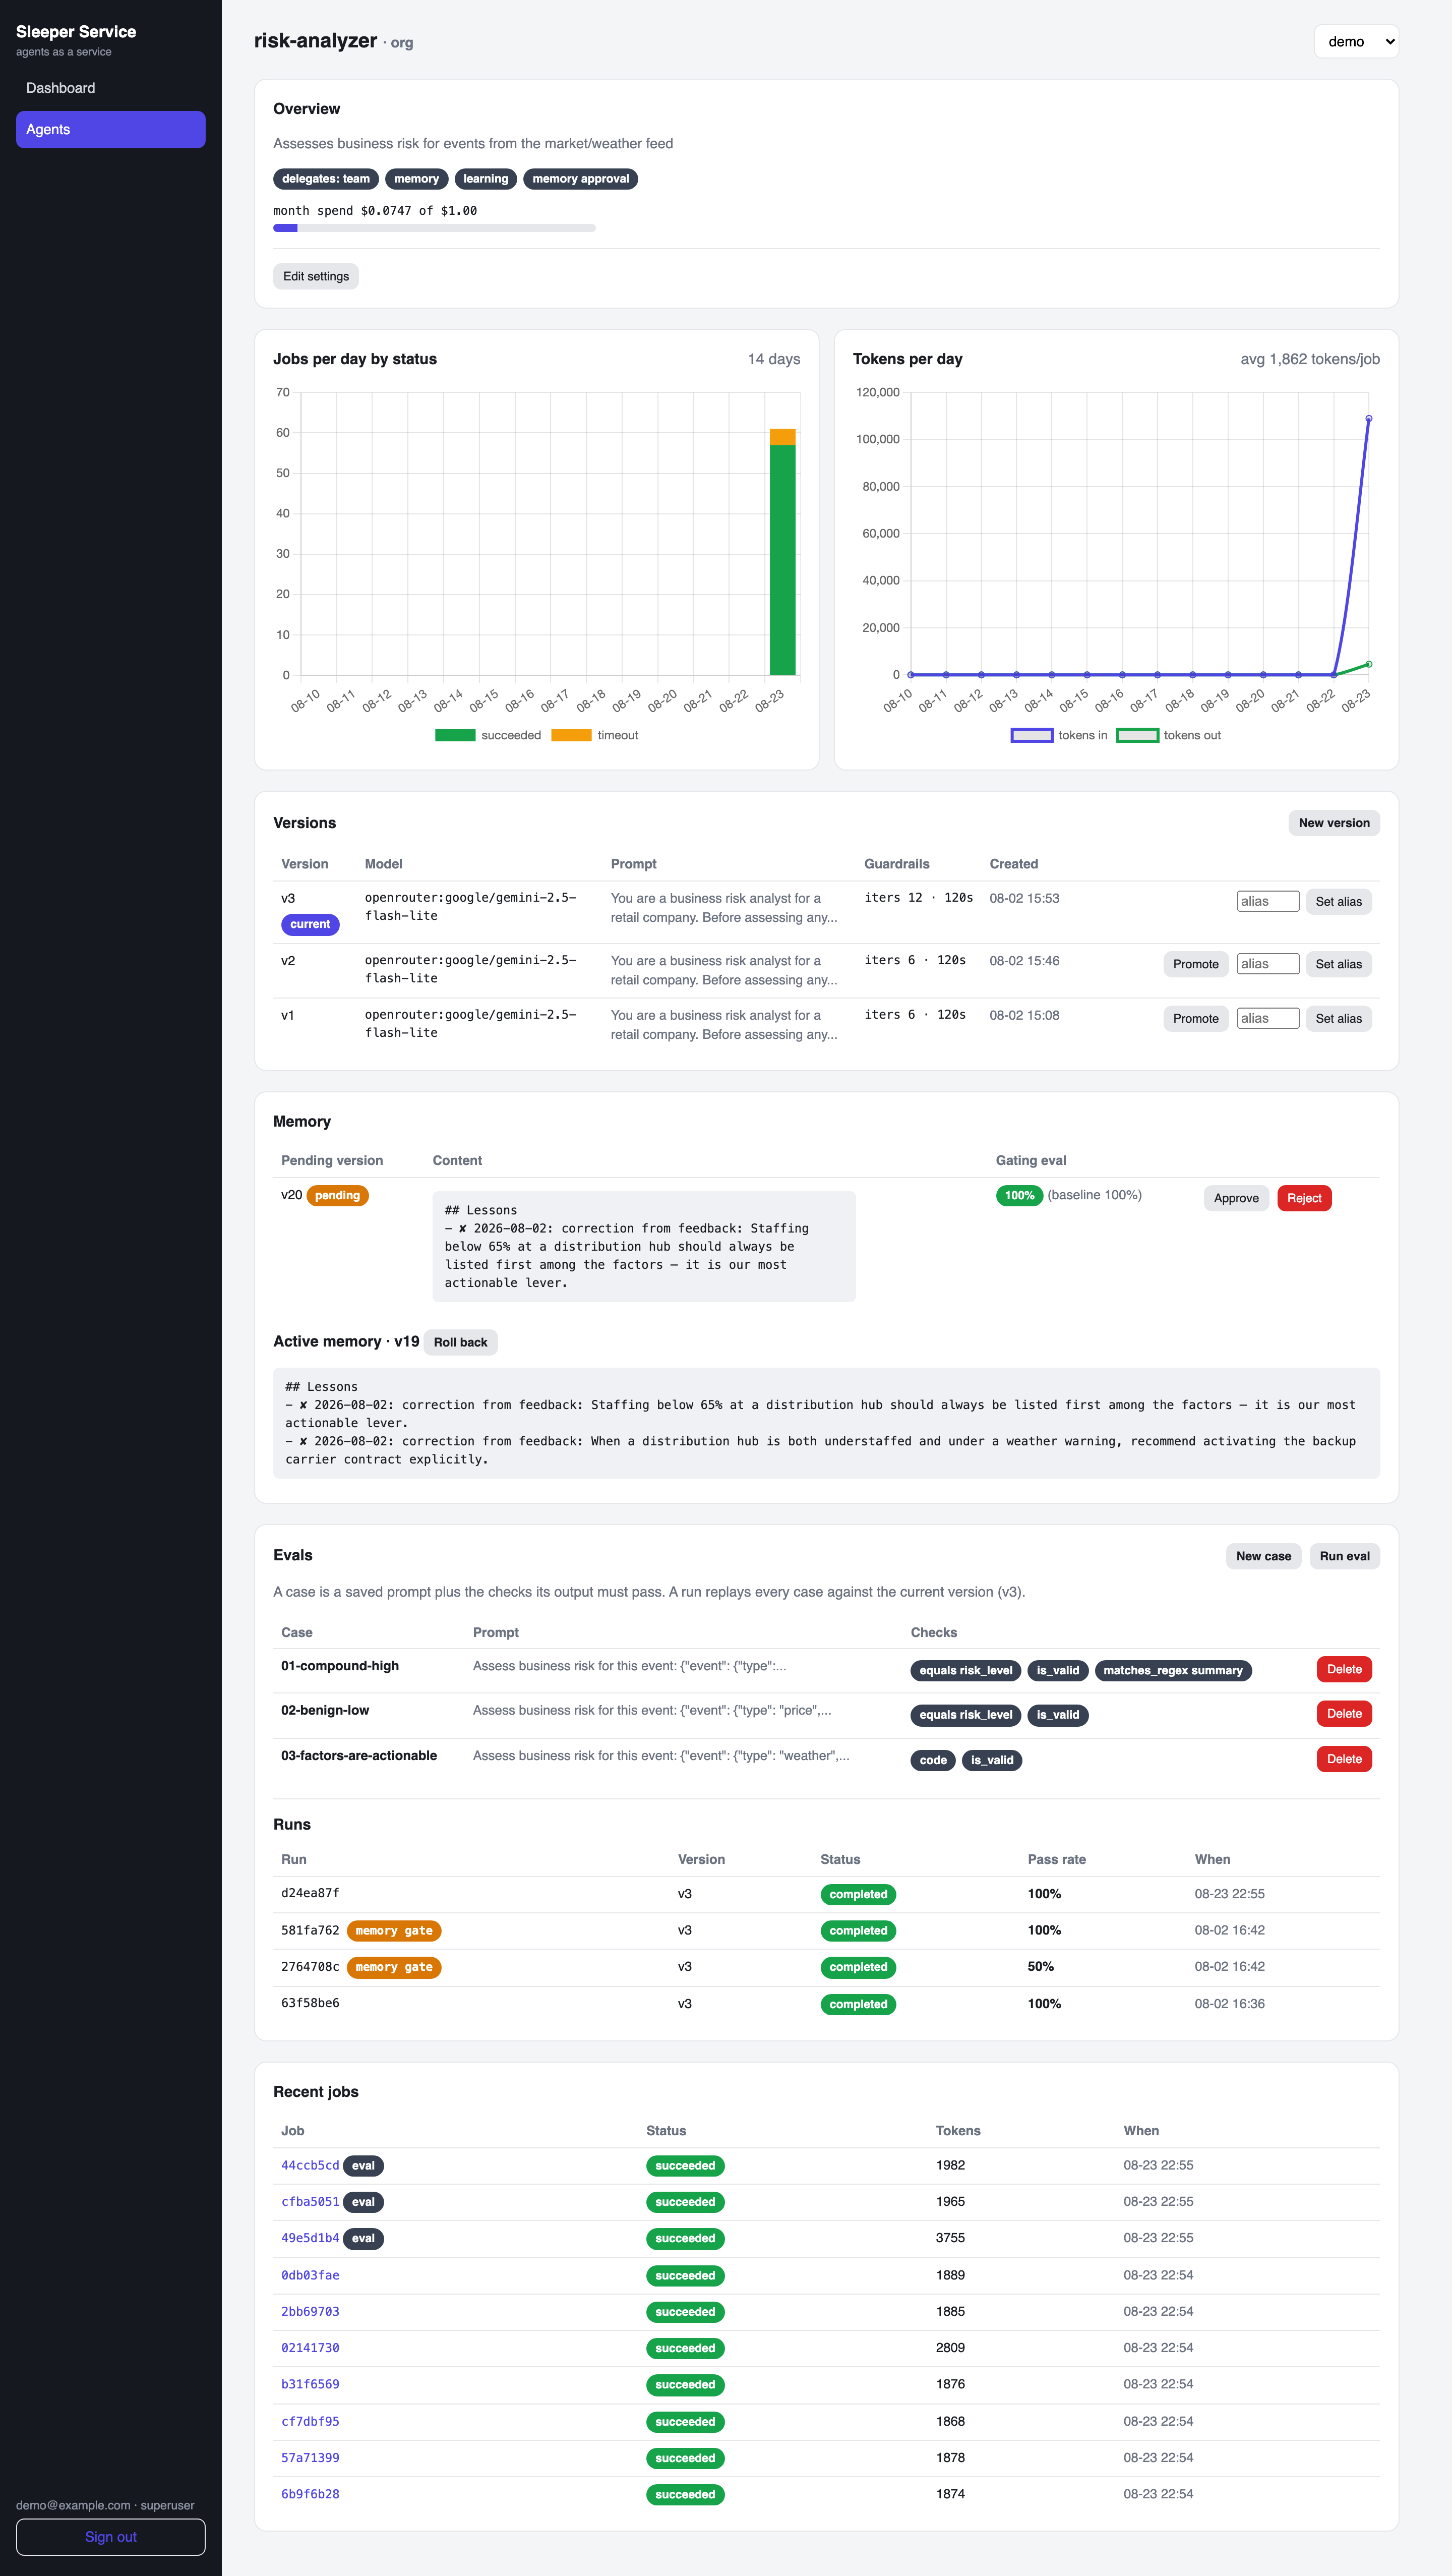Click the alias input for v3

coord(1268,902)
